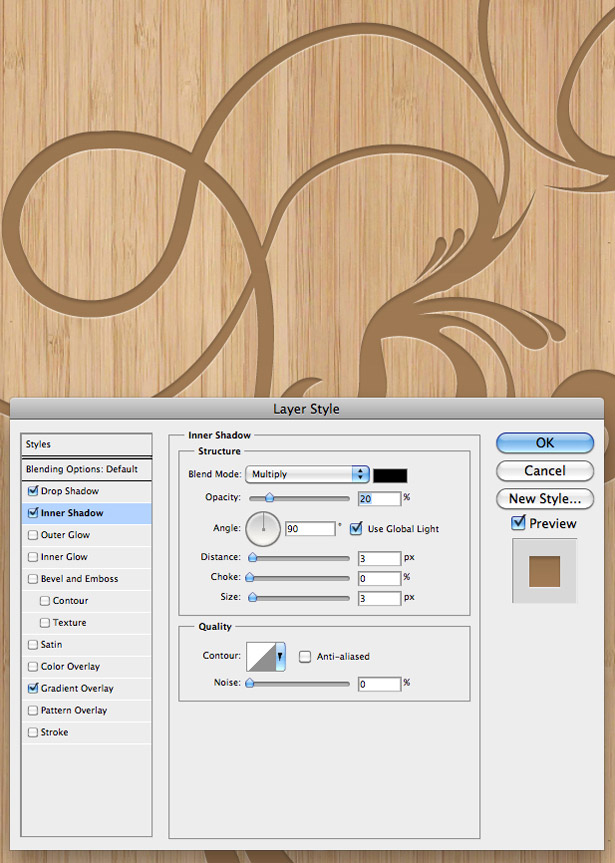Screen dimensions: 615x863
Task: Click the Distance value field
Action: [x=379, y=558]
